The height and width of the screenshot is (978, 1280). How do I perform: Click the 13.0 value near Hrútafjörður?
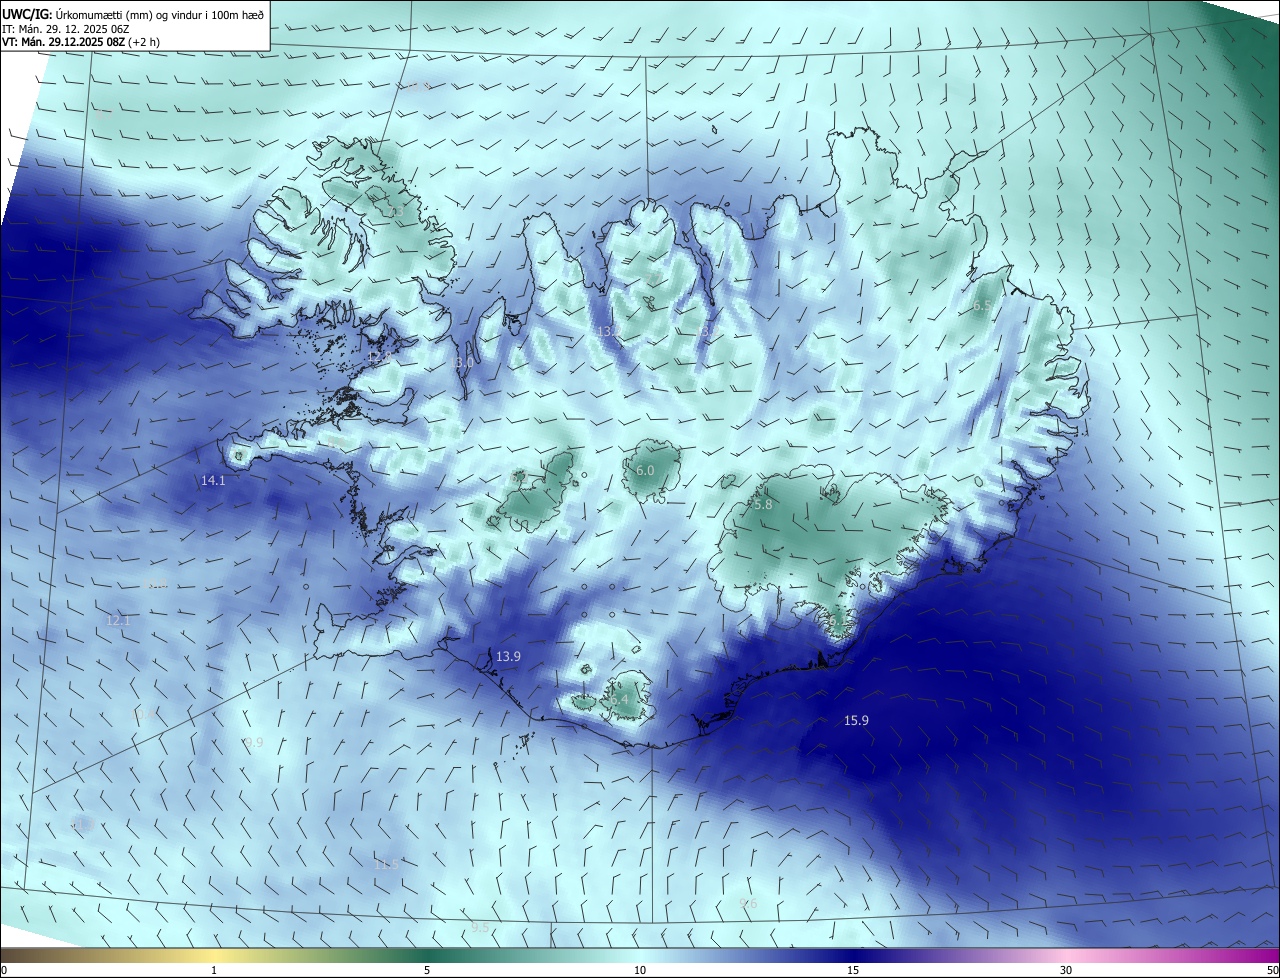[463, 363]
